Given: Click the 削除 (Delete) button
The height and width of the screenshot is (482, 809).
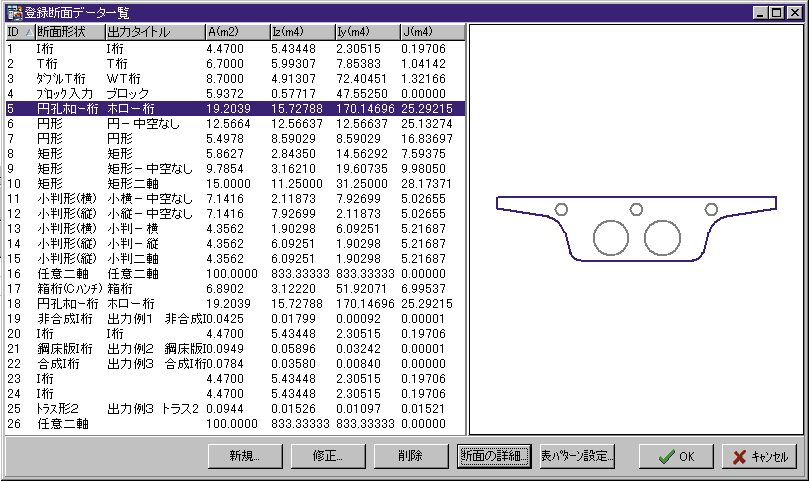Looking at the screenshot, I should point(409,456).
